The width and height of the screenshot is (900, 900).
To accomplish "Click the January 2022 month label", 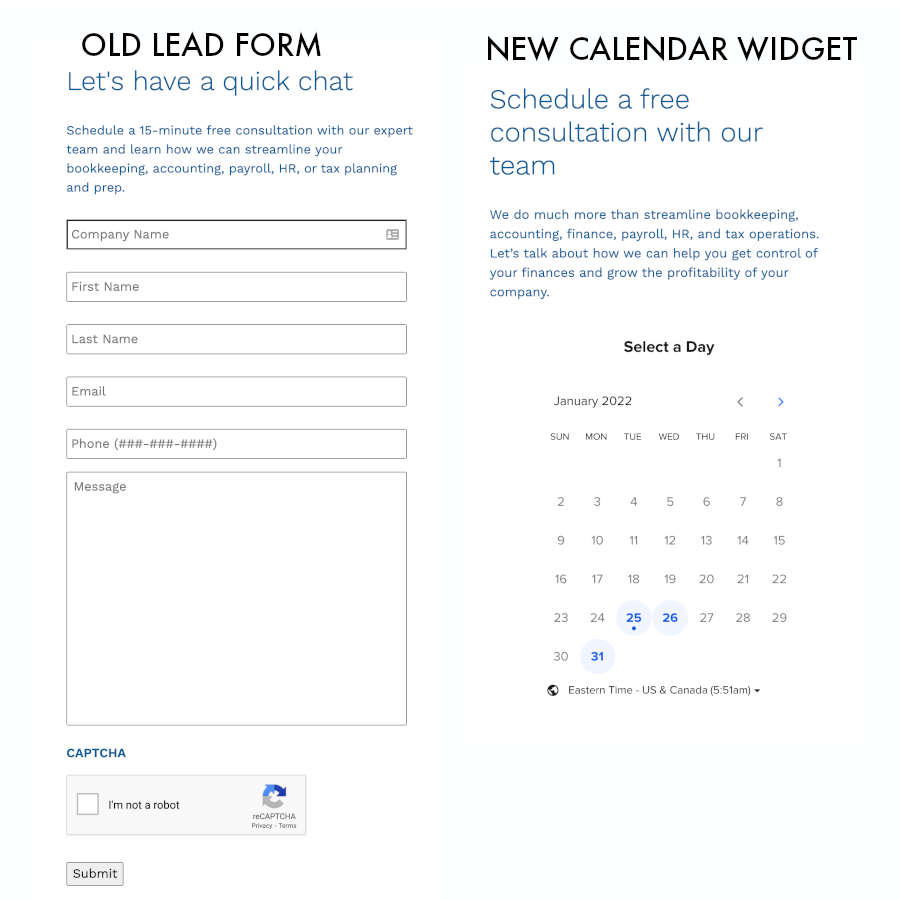I will tap(592, 401).
